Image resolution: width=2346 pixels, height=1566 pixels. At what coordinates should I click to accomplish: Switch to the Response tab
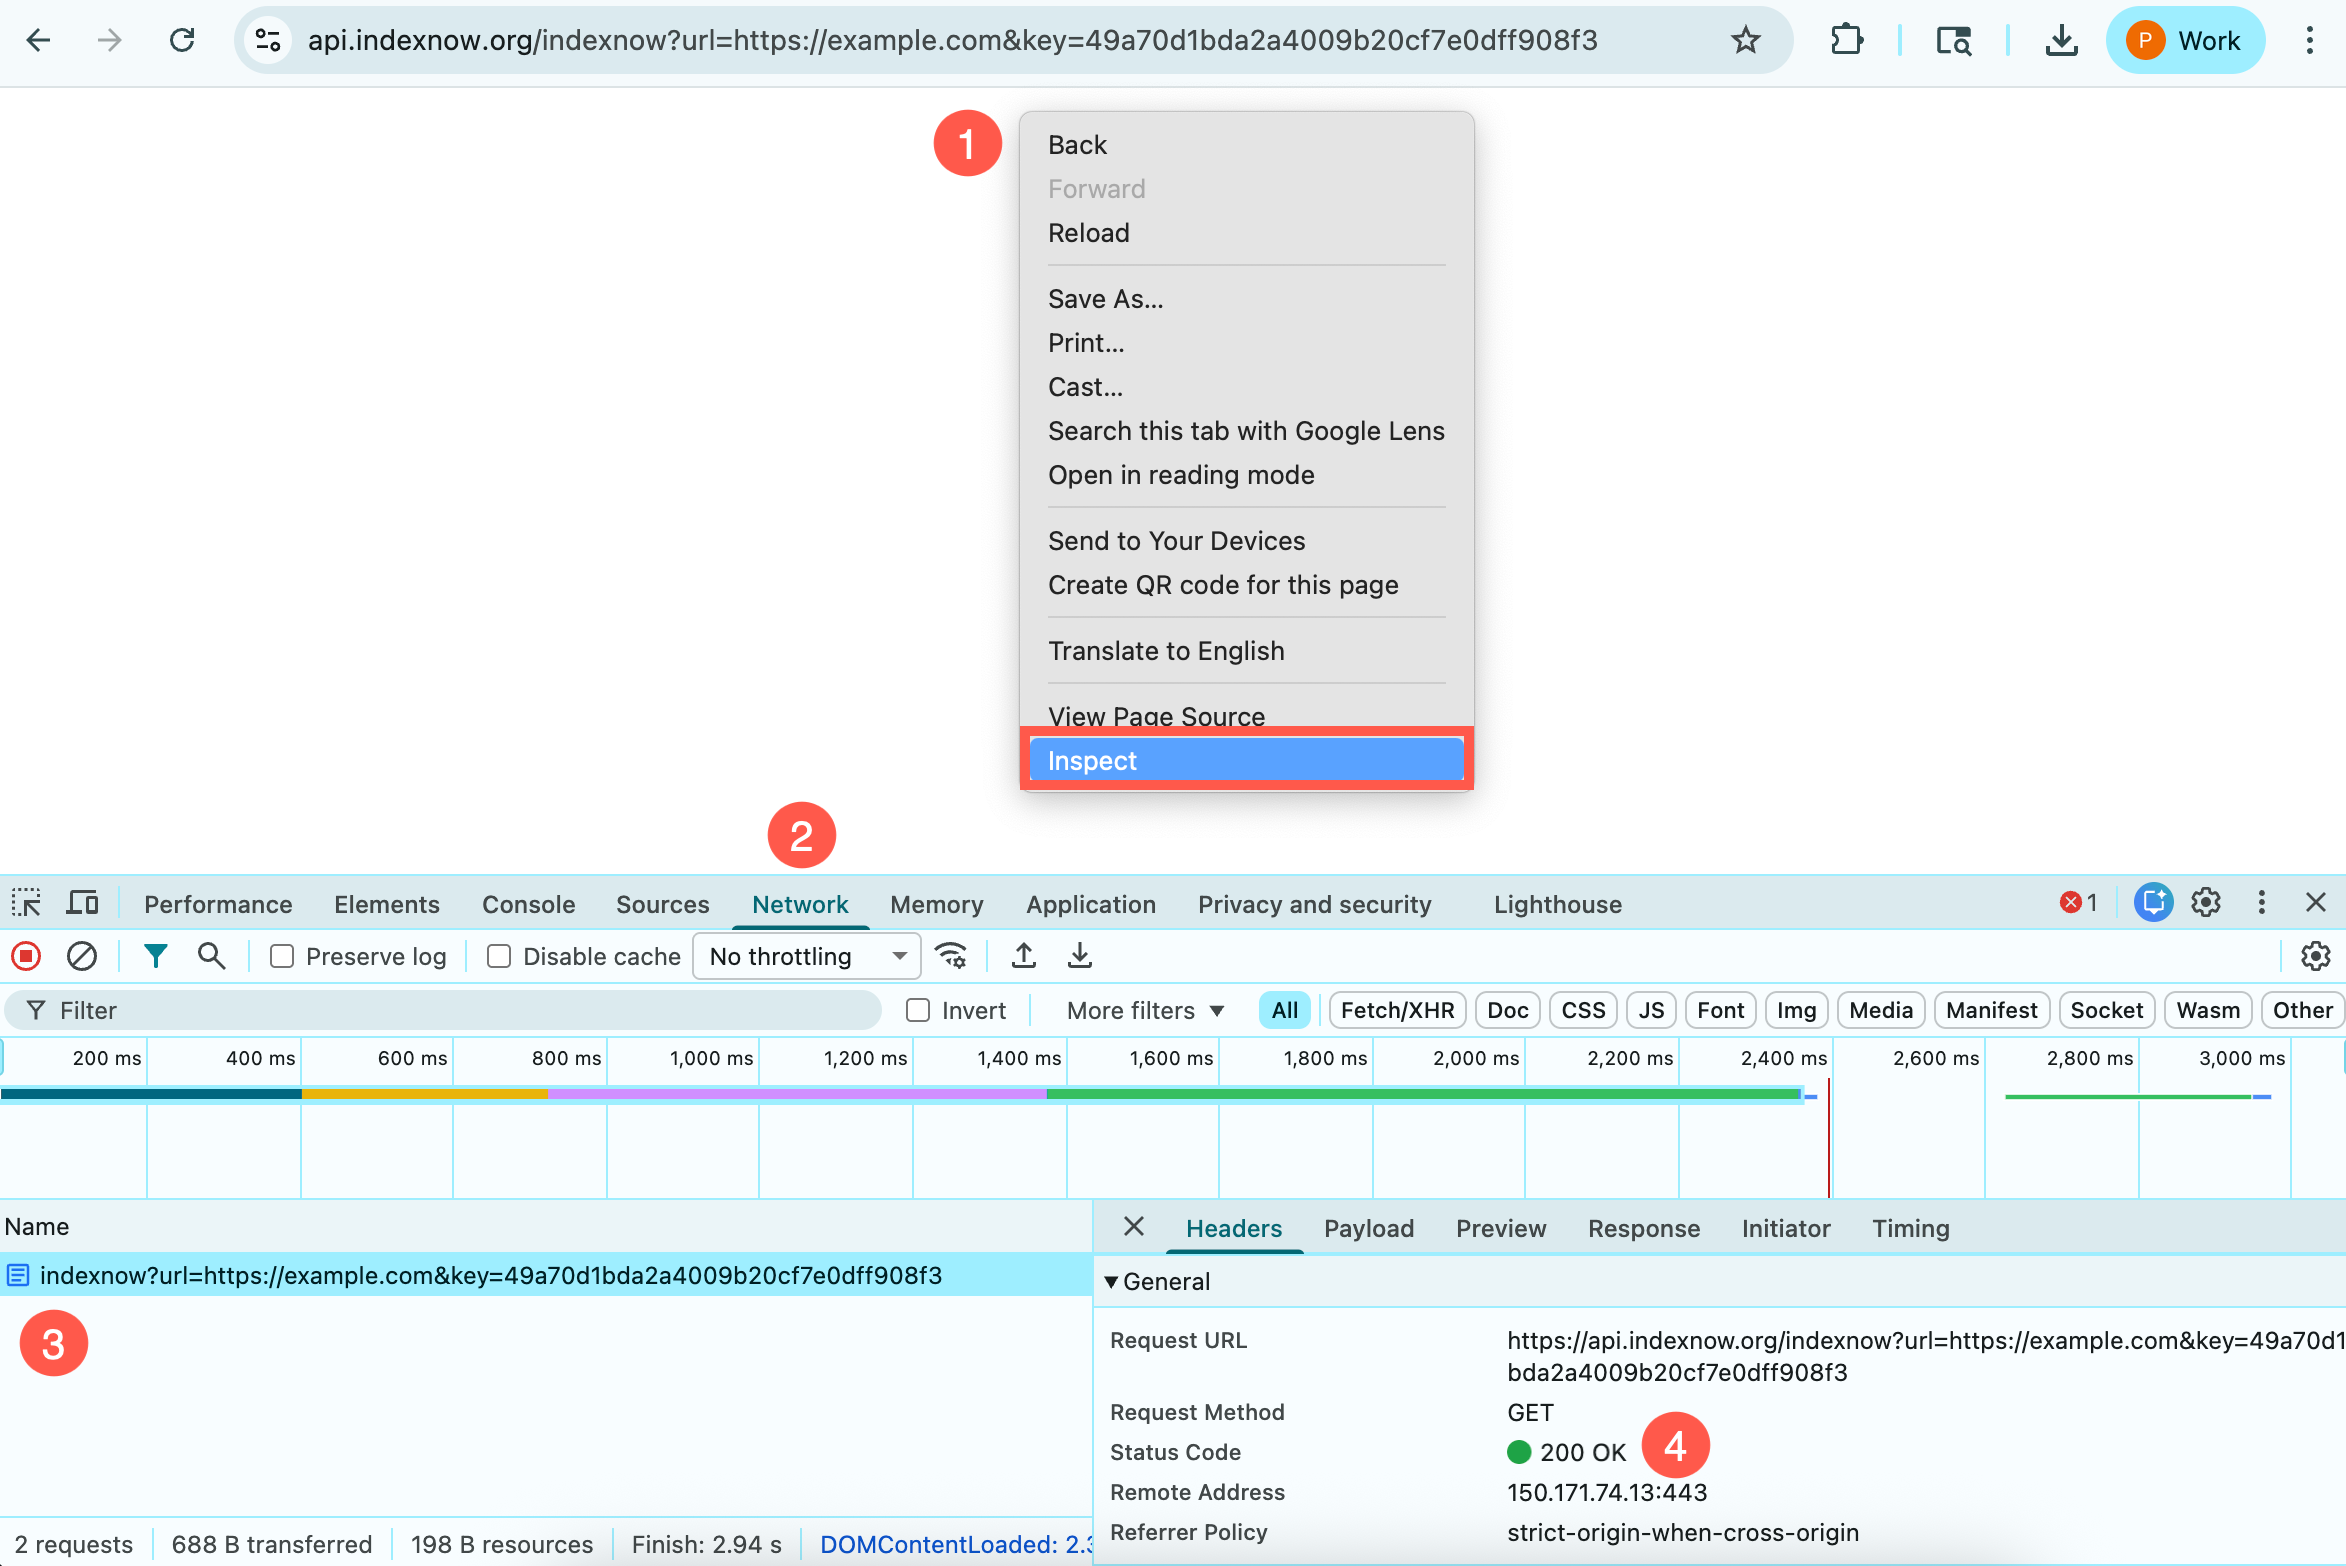[x=1643, y=1229]
